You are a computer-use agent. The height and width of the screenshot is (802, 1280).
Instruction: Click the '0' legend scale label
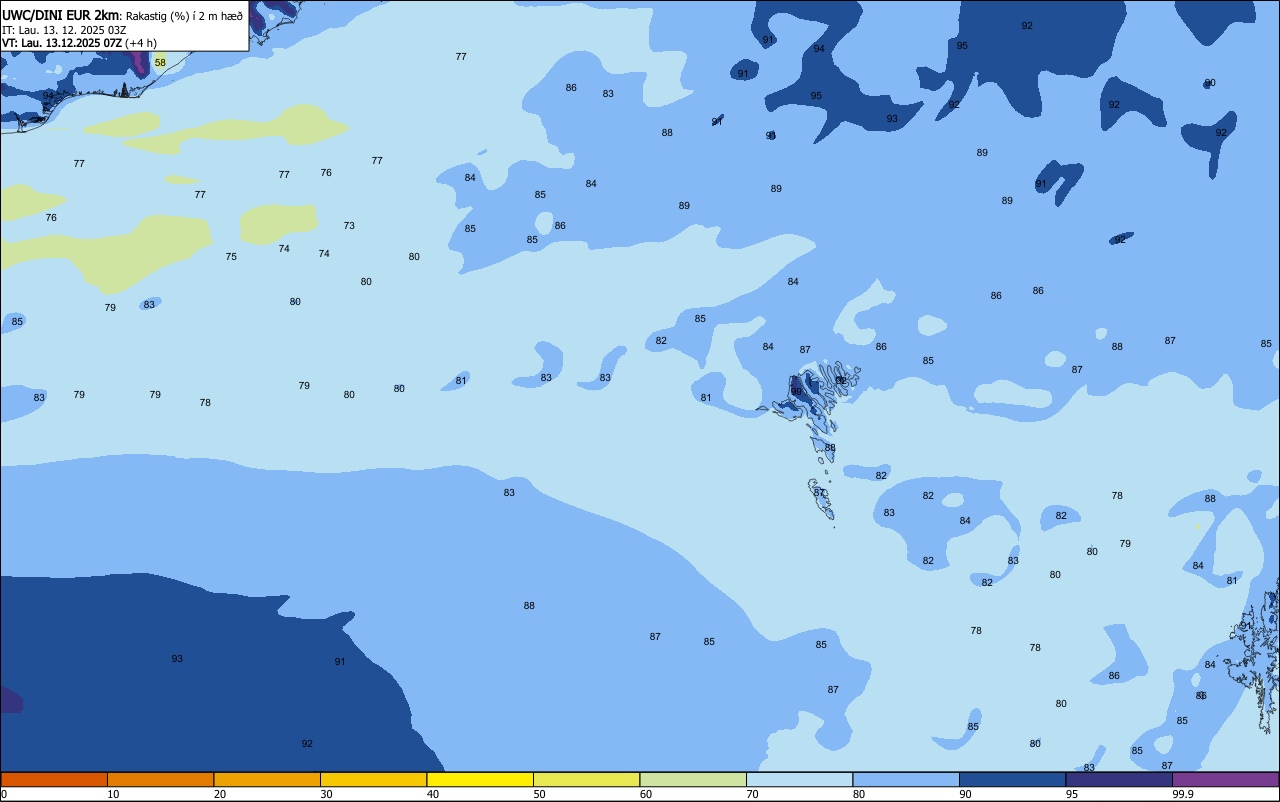point(4,794)
